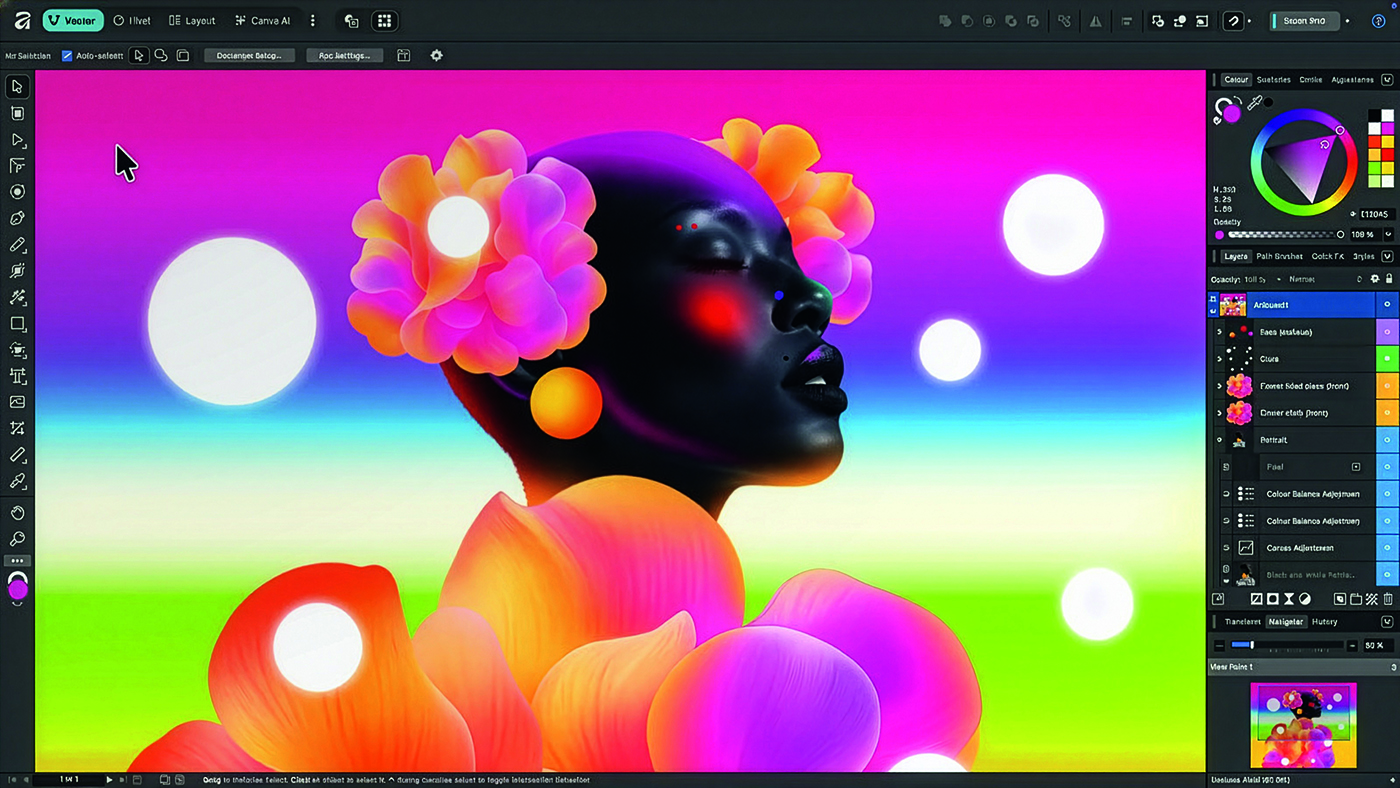Click the gear icon in the context toolbar
Screen dimensions: 1400x788
pos(436,56)
